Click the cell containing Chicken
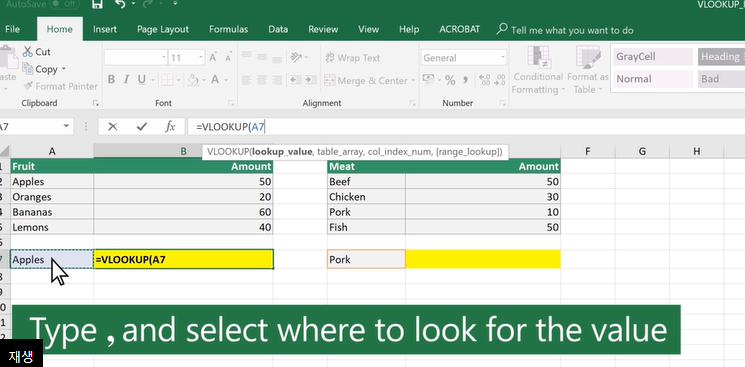The height and width of the screenshot is (367, 745). tap(366, 197)
